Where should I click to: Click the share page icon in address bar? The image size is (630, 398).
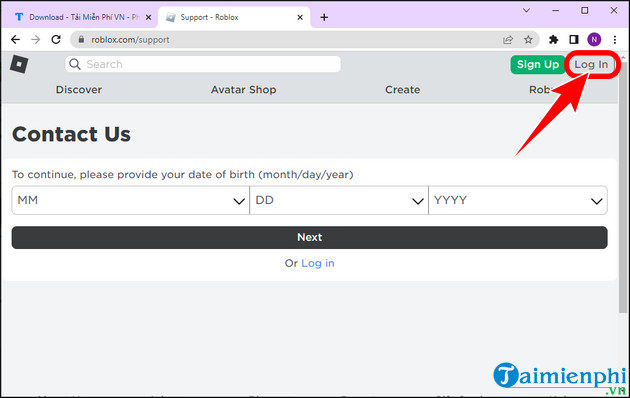tap(508, 39)
